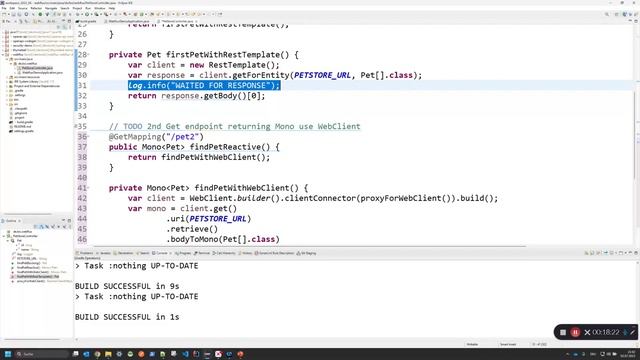Open the Edit menu
The image size is (640, 360).
tap(12, 8)
